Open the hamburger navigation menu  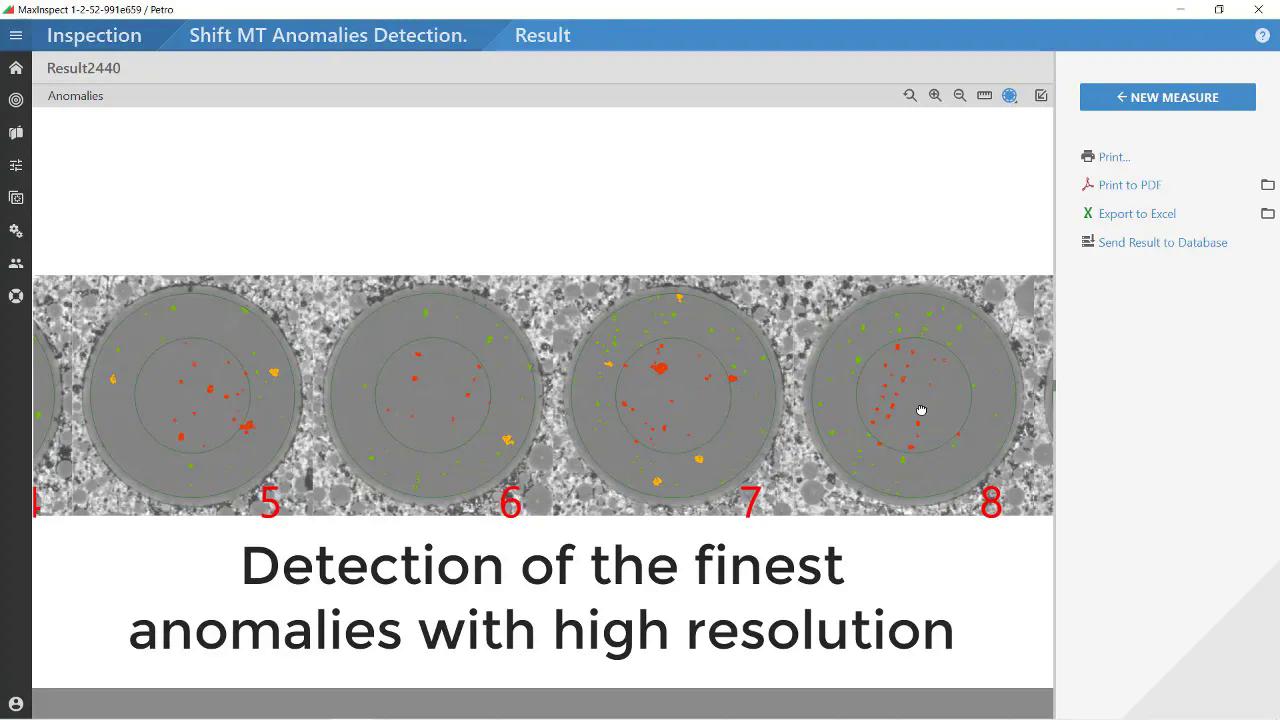pyautogui.click(x=15, y=35)
